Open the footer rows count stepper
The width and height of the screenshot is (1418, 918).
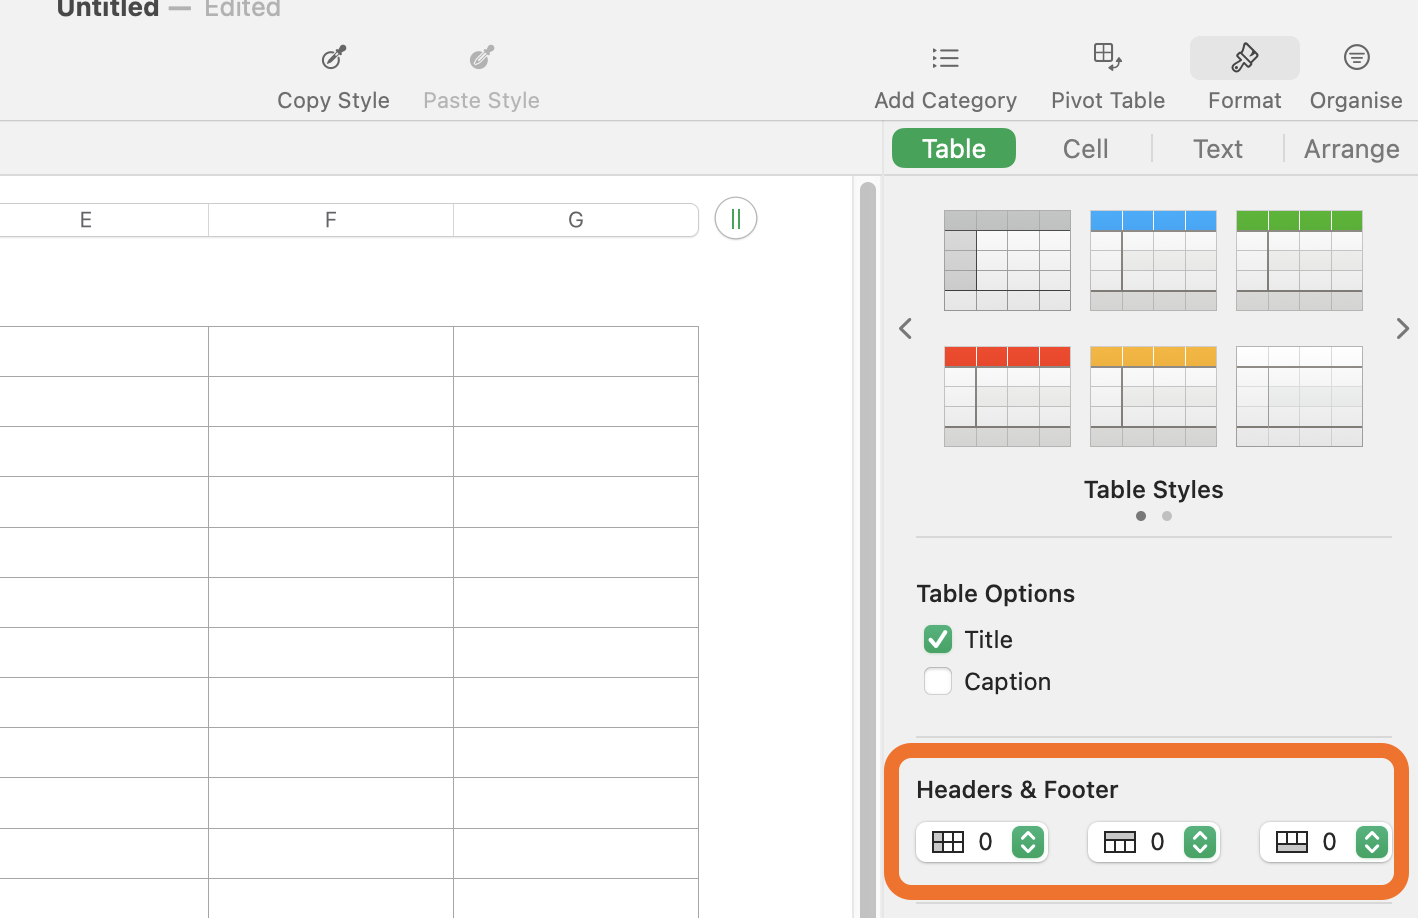tap(1372, 842)
